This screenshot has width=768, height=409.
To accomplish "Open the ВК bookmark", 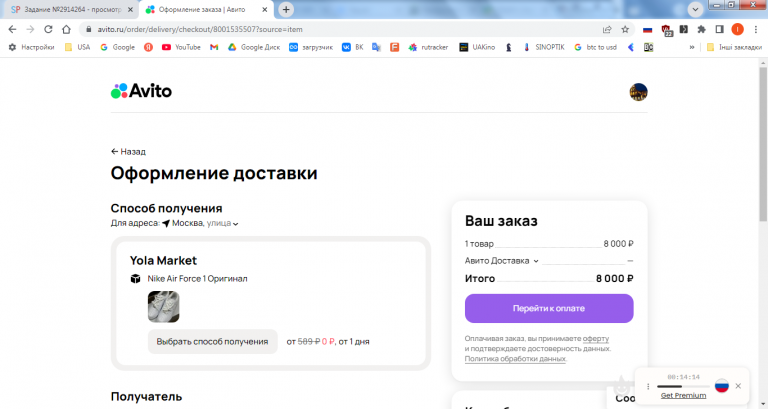I will click(353, 47).
